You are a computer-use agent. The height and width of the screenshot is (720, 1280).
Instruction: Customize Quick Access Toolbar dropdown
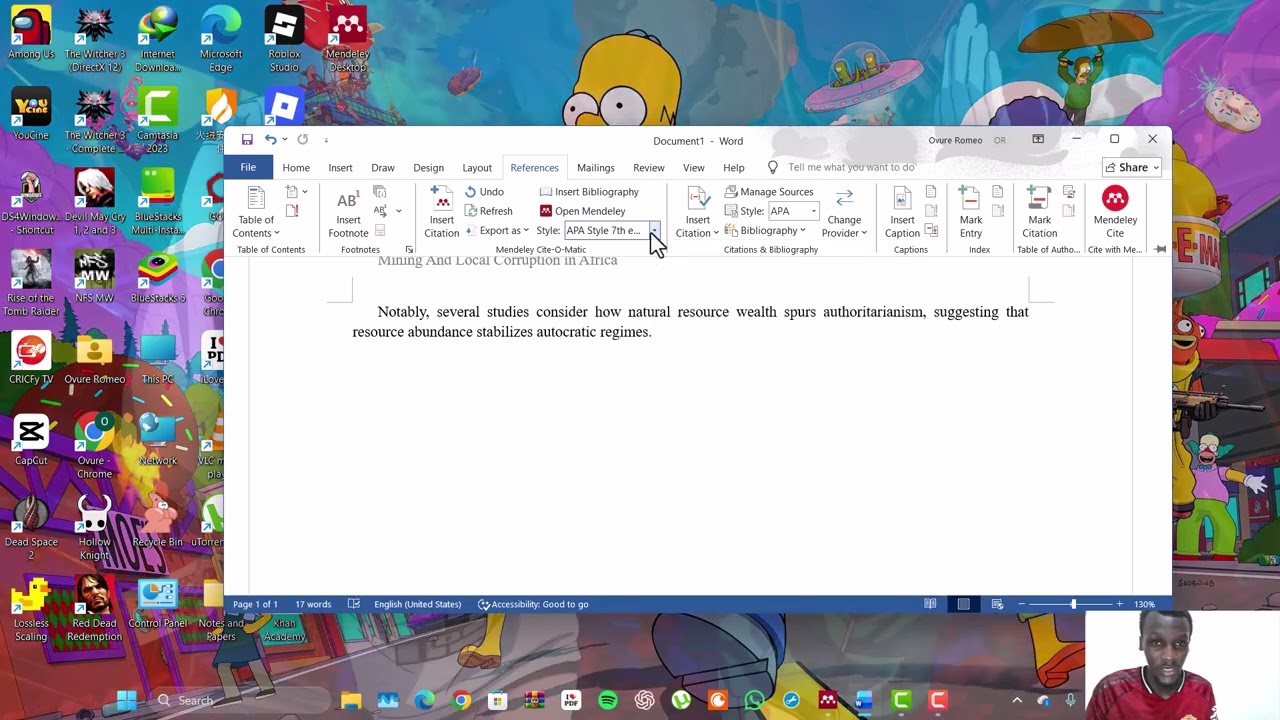pyautogui.click(x=326, y=140)
